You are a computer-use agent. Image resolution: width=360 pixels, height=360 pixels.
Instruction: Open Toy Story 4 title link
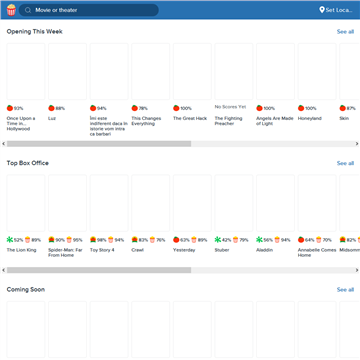(x=102, y=250)
